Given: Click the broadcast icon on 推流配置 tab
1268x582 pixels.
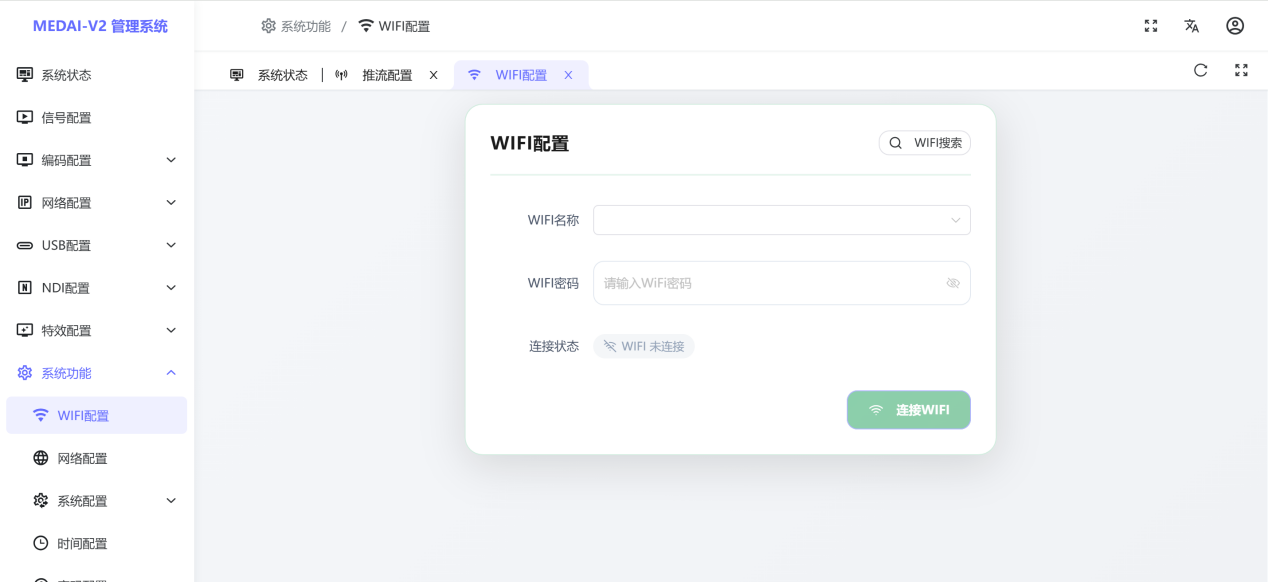Looking at the screenshot, I should click(341, 75).
